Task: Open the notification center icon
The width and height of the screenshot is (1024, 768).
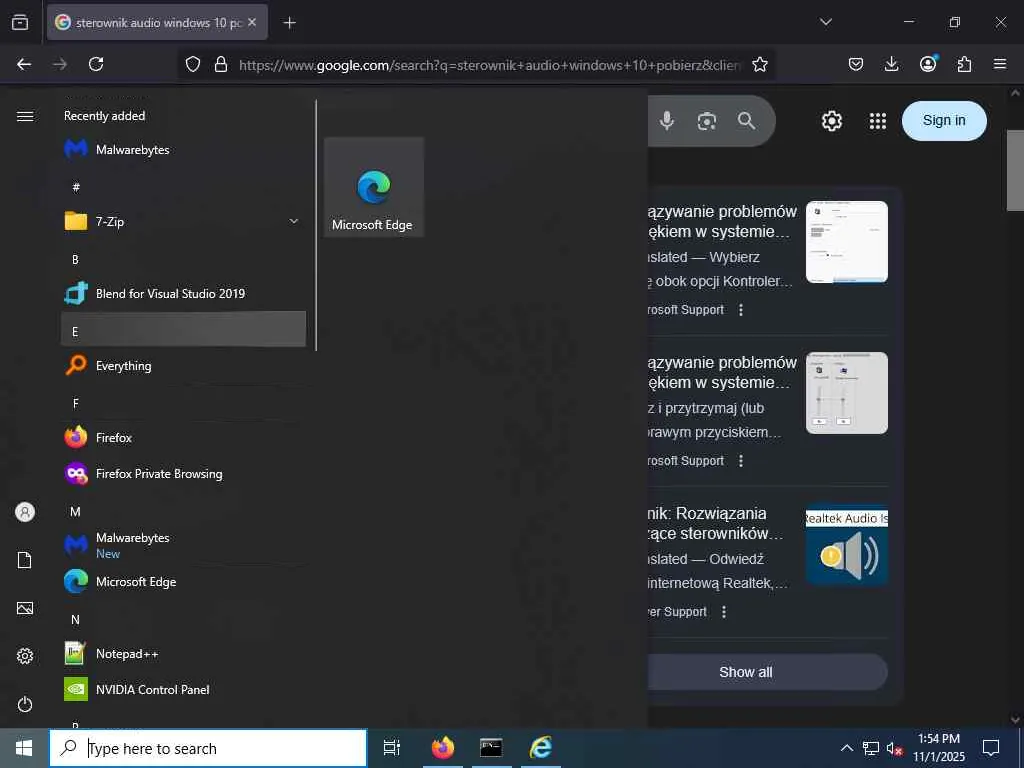Action: click(x=991, y=748)
